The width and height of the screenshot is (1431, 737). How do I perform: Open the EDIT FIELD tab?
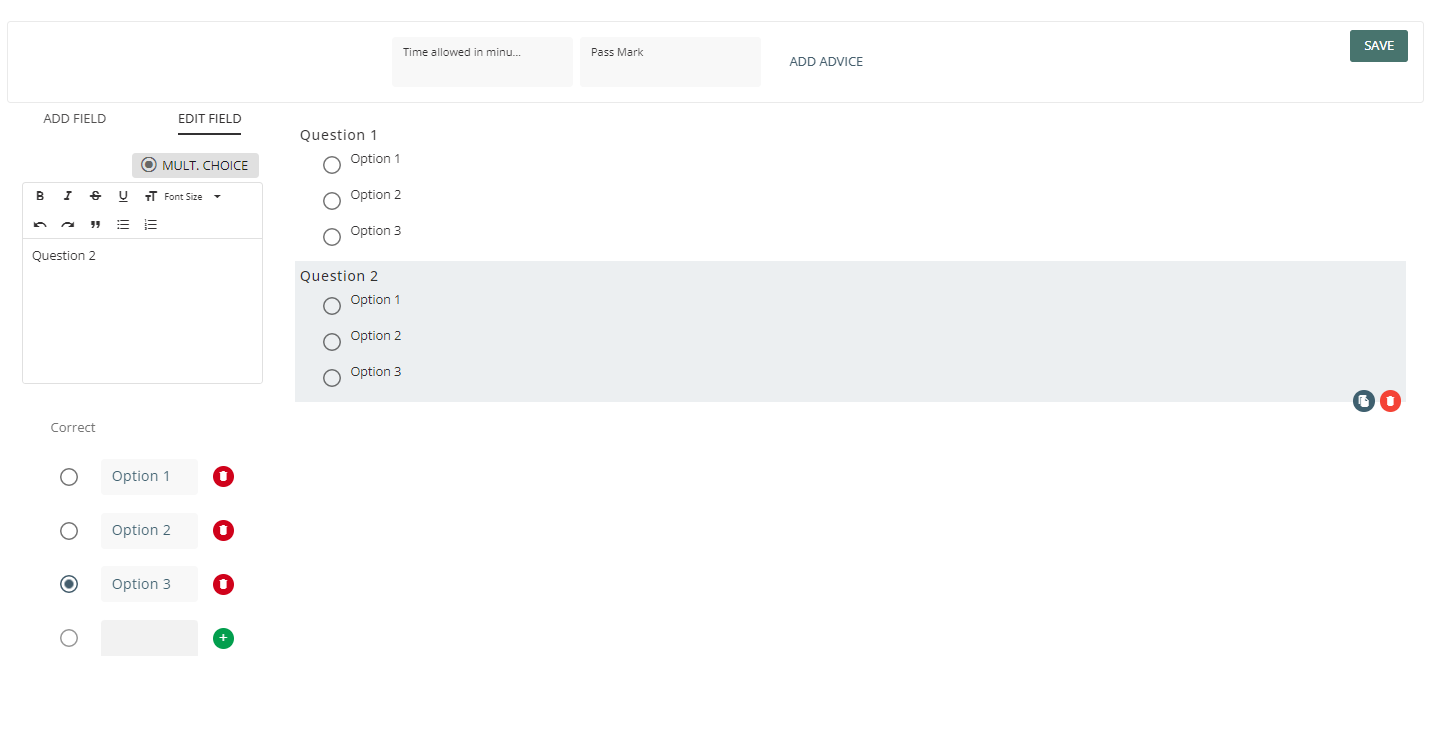[x=209, y=119]
